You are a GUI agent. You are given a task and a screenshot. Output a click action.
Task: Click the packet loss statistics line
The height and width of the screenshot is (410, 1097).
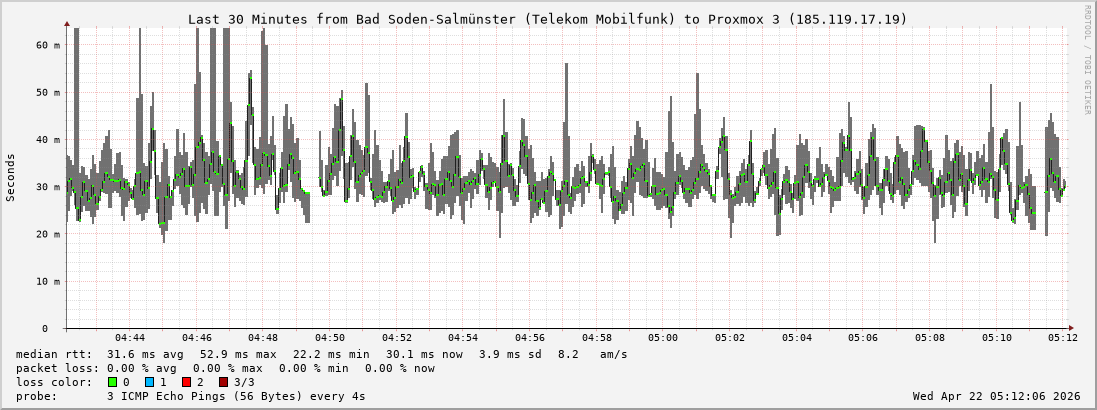225,368
